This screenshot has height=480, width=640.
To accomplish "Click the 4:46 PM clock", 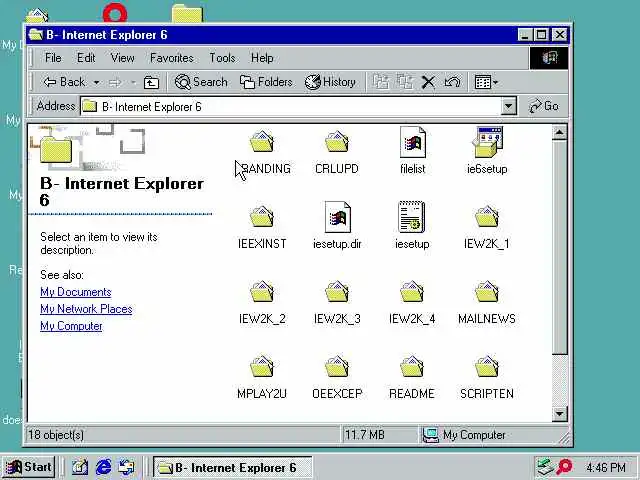I will coord(606,467).
